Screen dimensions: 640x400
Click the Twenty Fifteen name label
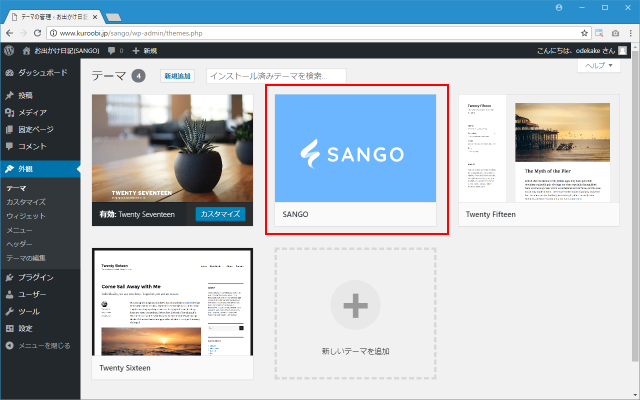click(x=491, y=214)
